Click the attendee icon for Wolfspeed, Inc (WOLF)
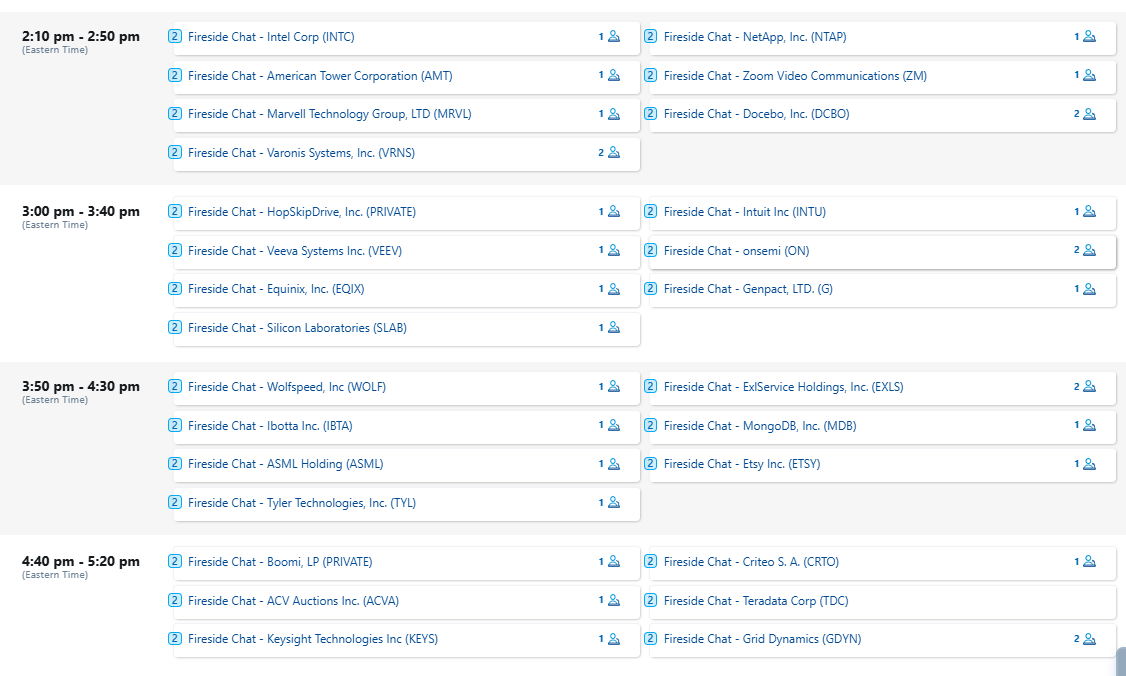 click(614, 386)
